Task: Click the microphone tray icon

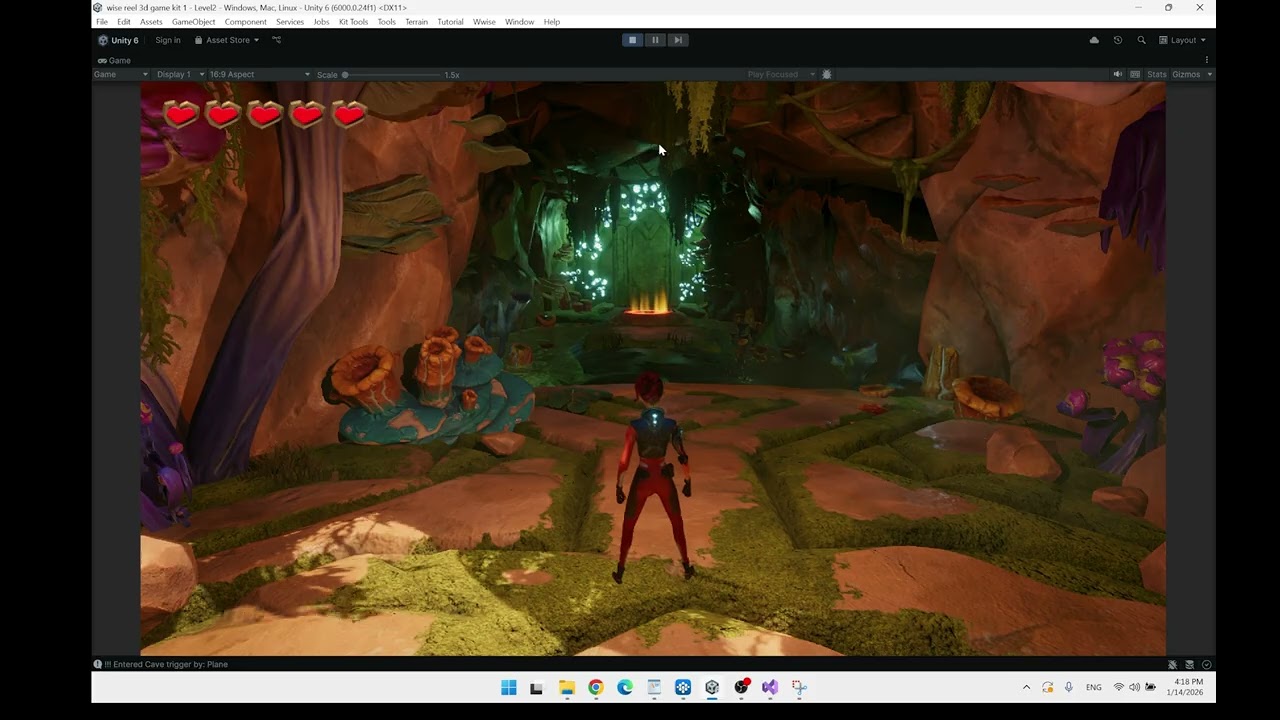Action: pyautogui.click(x=1069, y=687)
